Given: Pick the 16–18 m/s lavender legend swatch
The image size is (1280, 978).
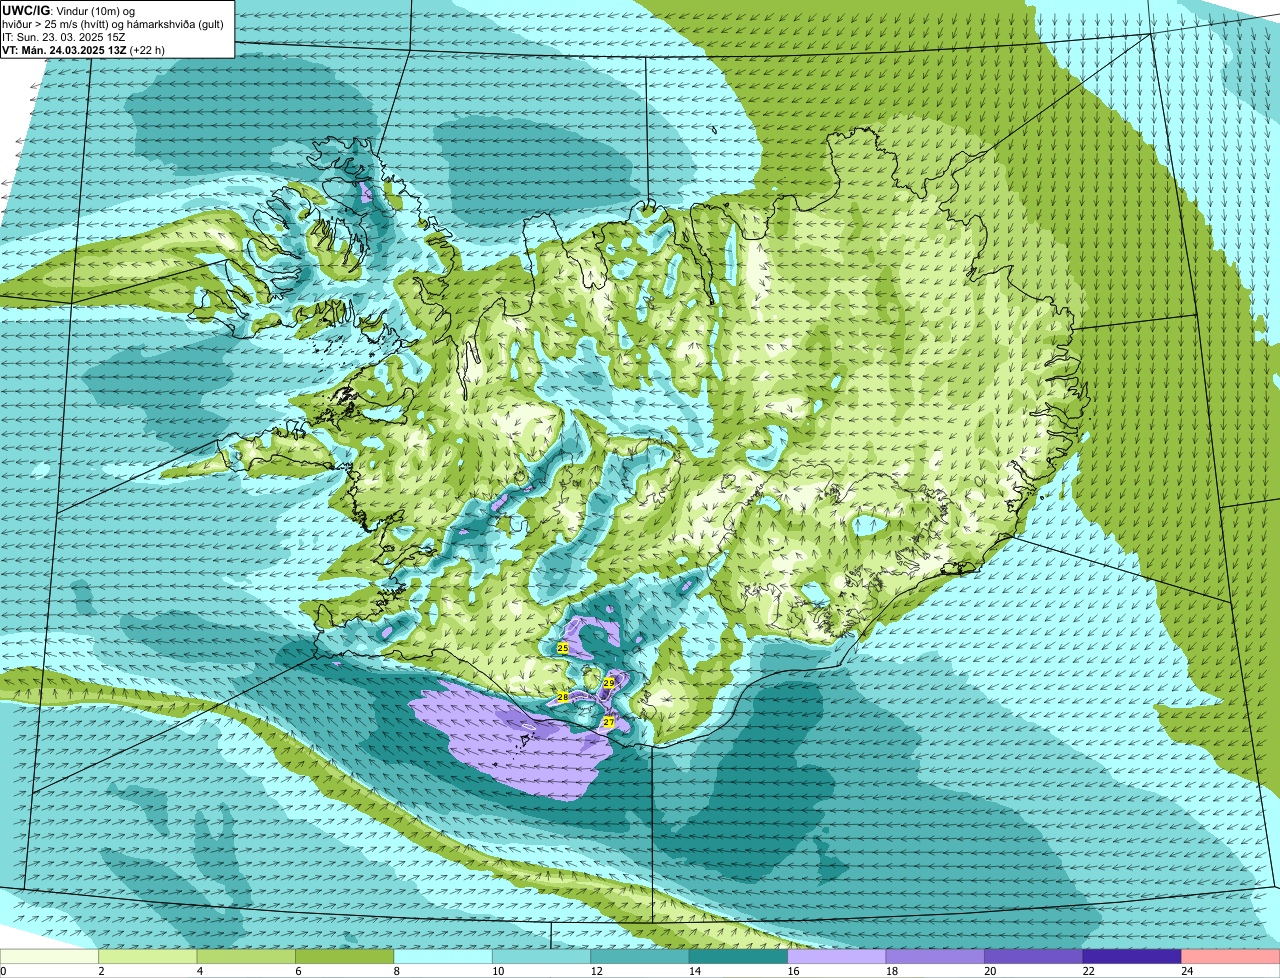Looking at the screenshot, I should [x=837, y=956].
